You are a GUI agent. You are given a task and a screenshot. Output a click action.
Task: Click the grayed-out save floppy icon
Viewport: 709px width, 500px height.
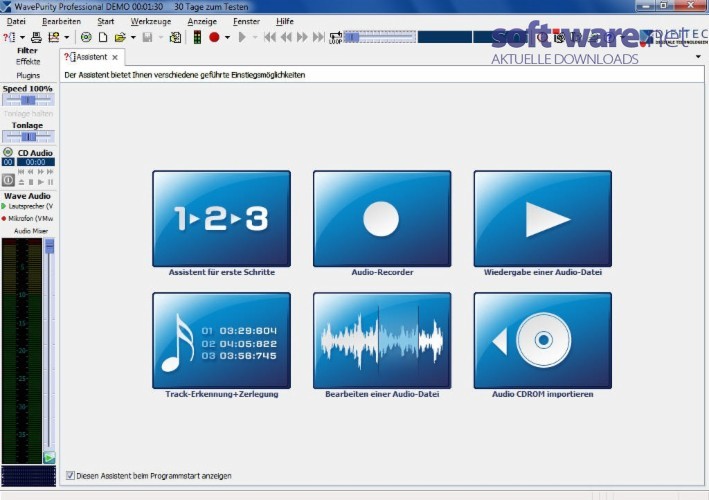[x=147, y=38]
